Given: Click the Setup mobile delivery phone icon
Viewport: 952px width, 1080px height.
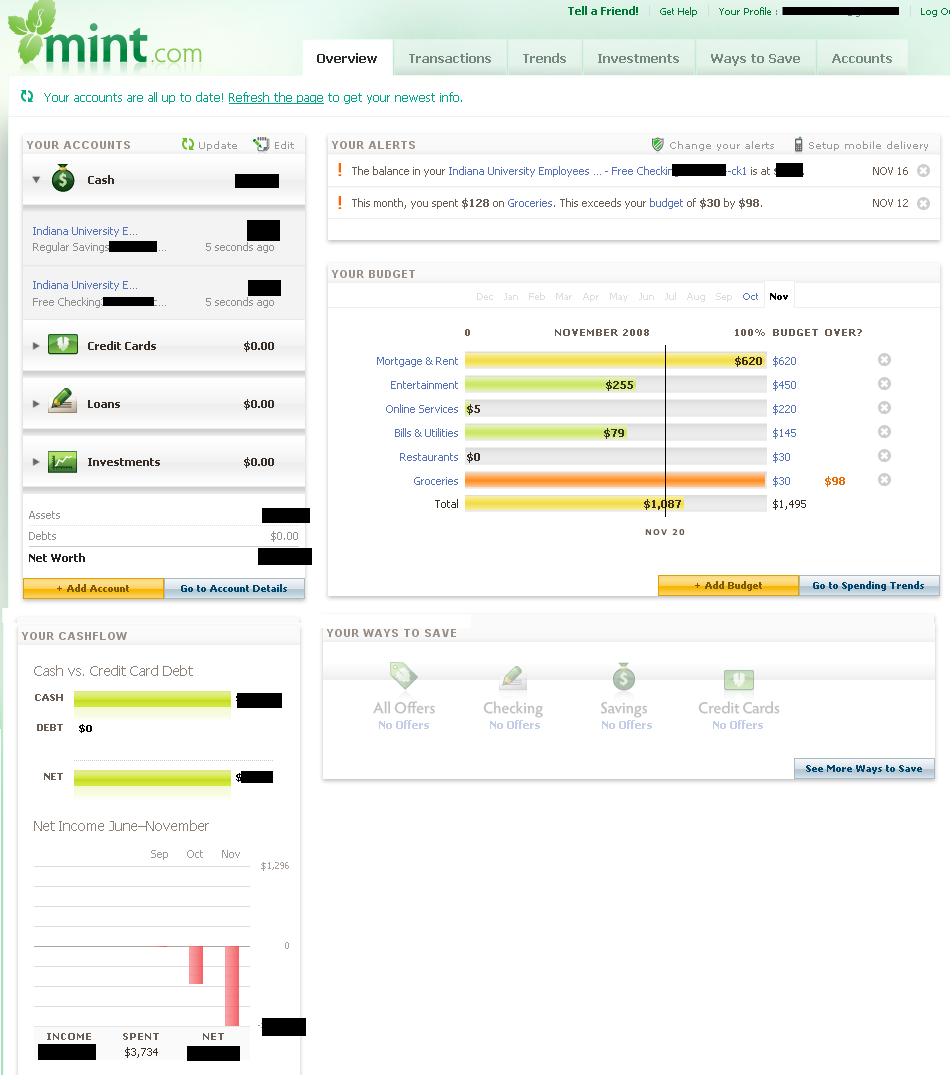Looking at the screenshot, I should pyautogui.click(x=798, y=145).
